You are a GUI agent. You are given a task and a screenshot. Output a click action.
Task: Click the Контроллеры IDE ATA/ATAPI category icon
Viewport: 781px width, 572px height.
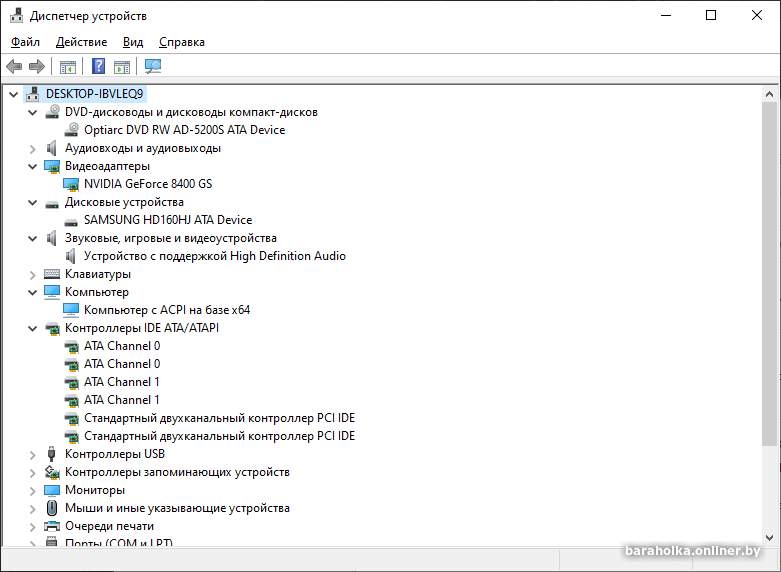(52, 328)
